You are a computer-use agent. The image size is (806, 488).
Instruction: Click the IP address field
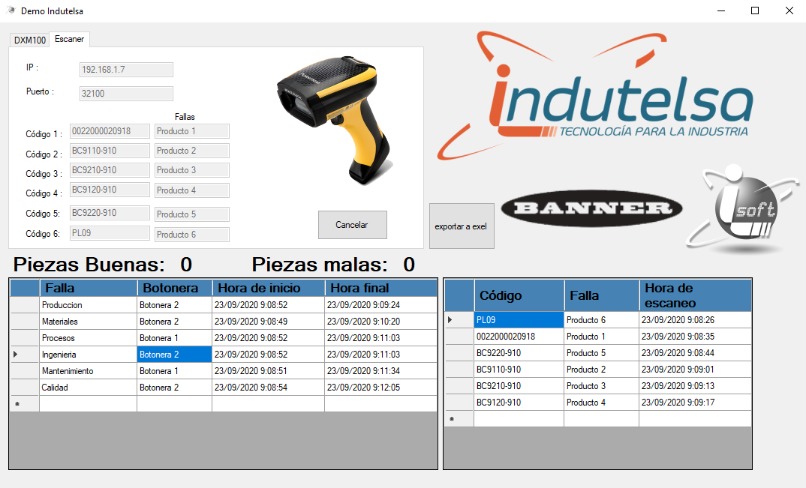[126, 70]
